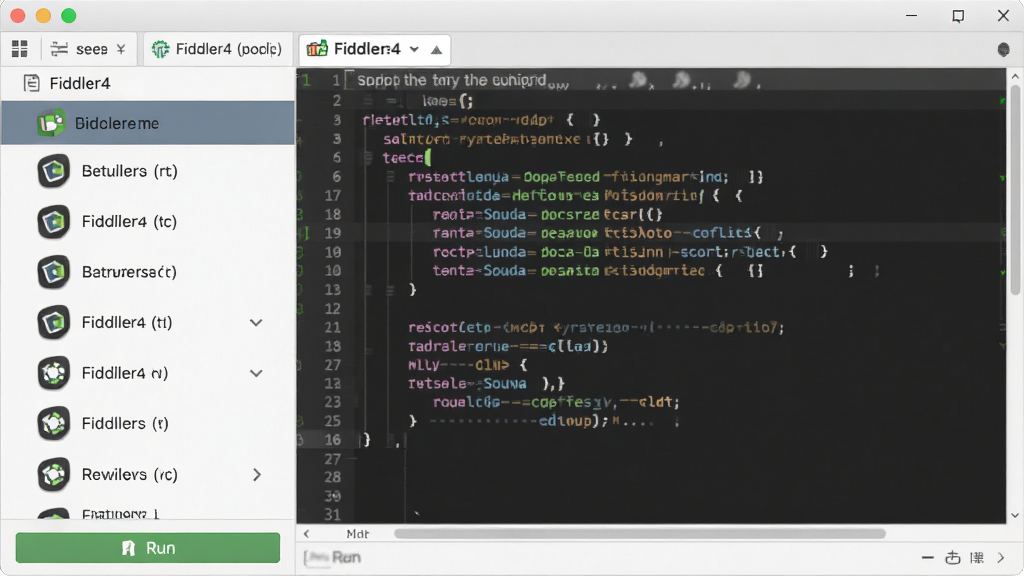The width and height of the screenshot is (1024, 576).
Task: Click the vertical scrollbar's up arrow
Action: pos(1015,76)
